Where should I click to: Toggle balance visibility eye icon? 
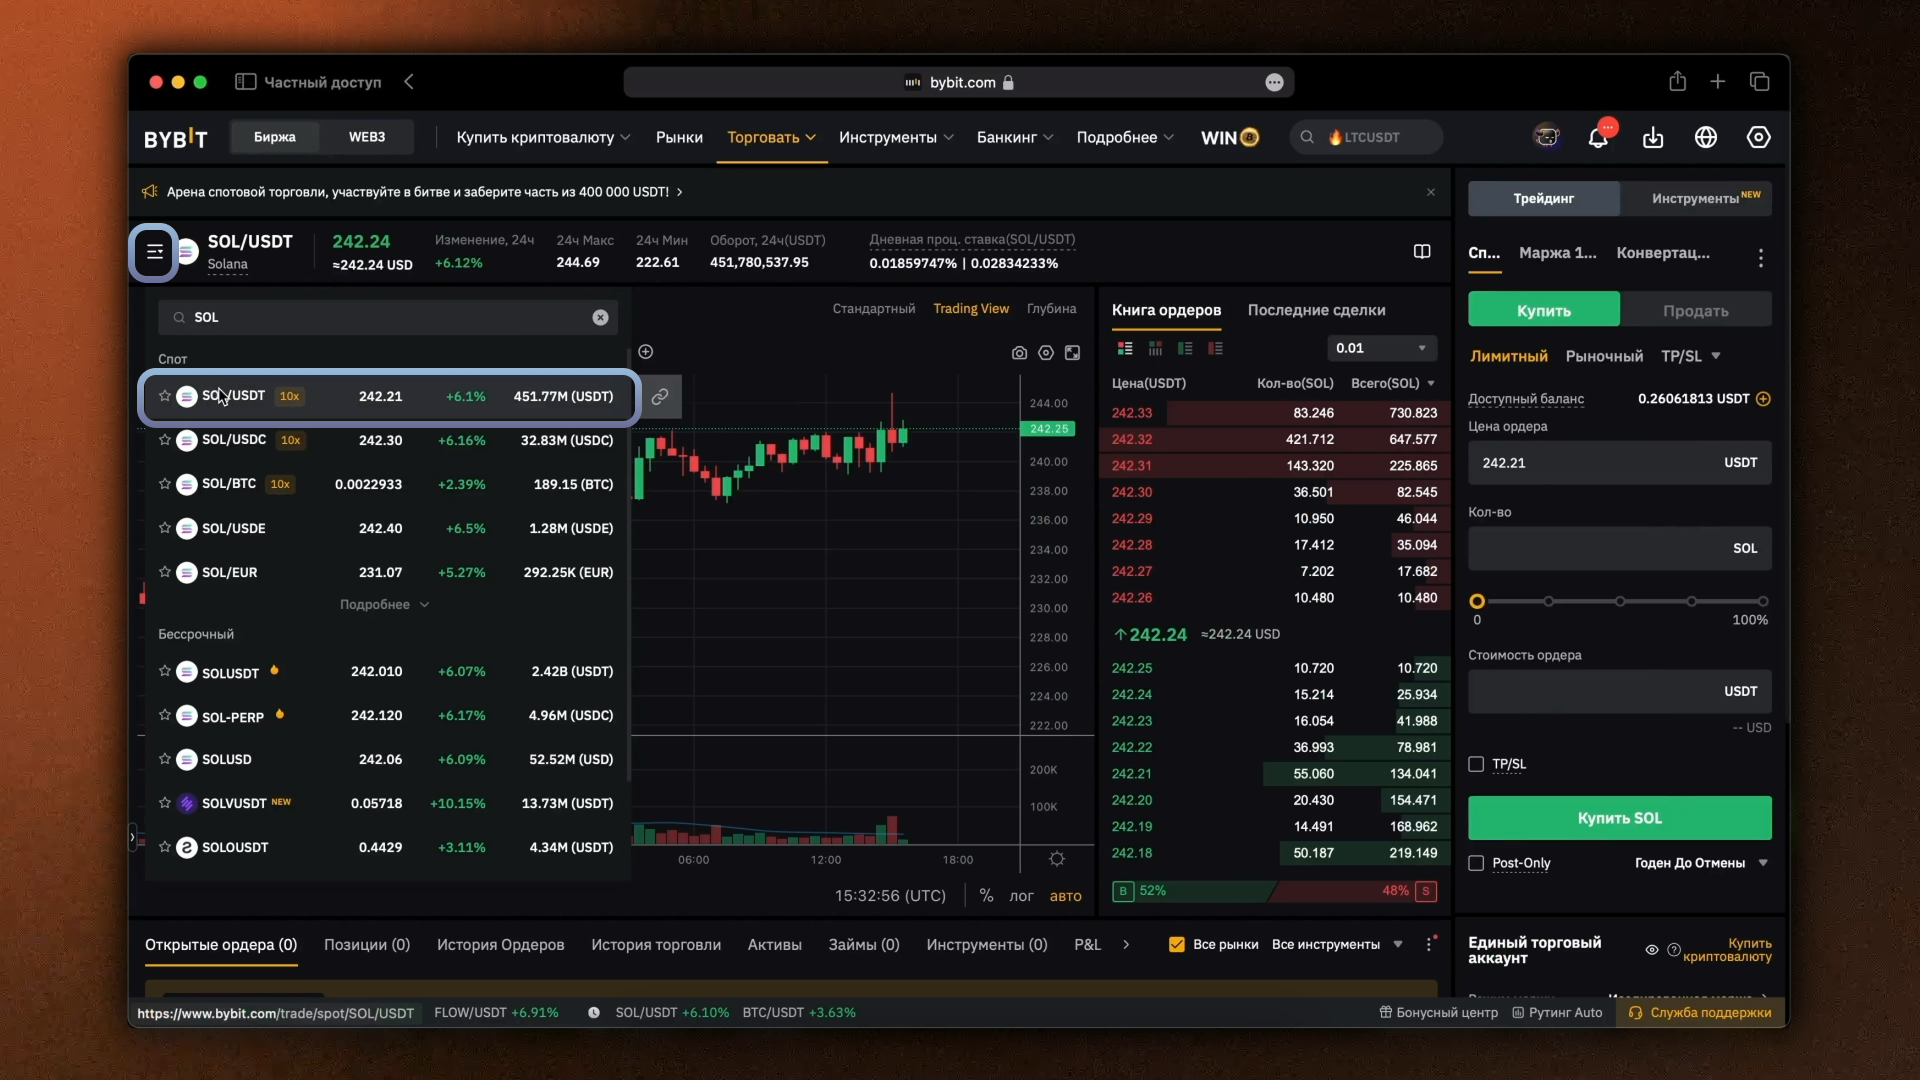click(1652, 950)
